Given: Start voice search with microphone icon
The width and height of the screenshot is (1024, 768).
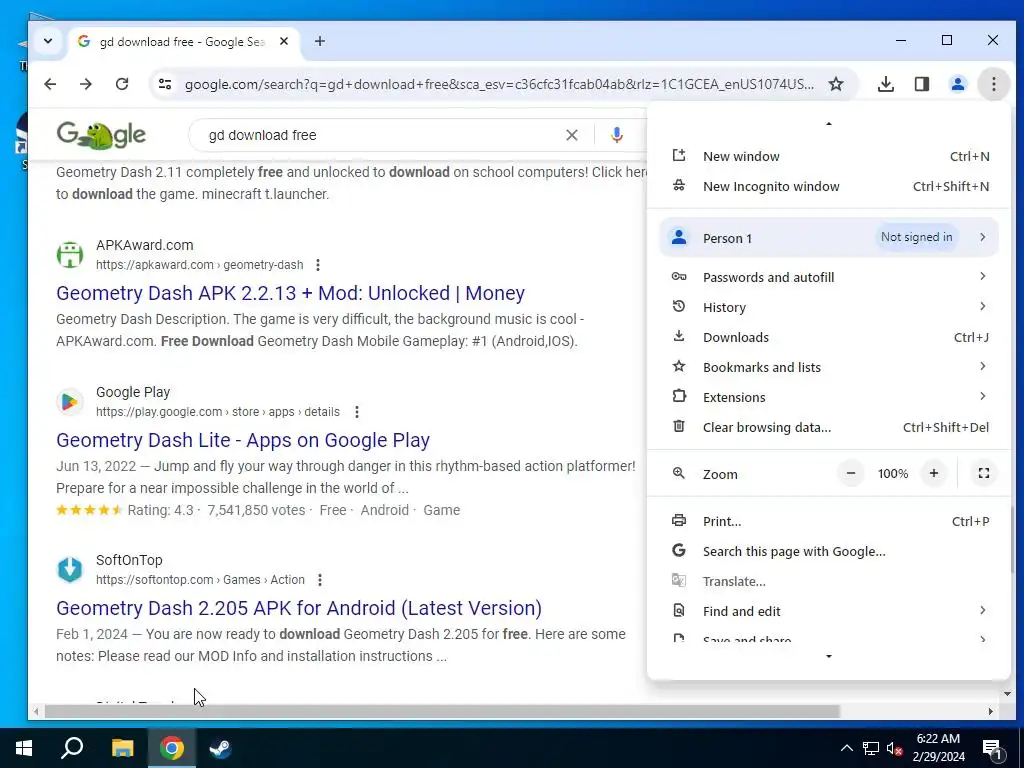Looking at the screenshot, I should pyautogui.click(x=616, y=135).
